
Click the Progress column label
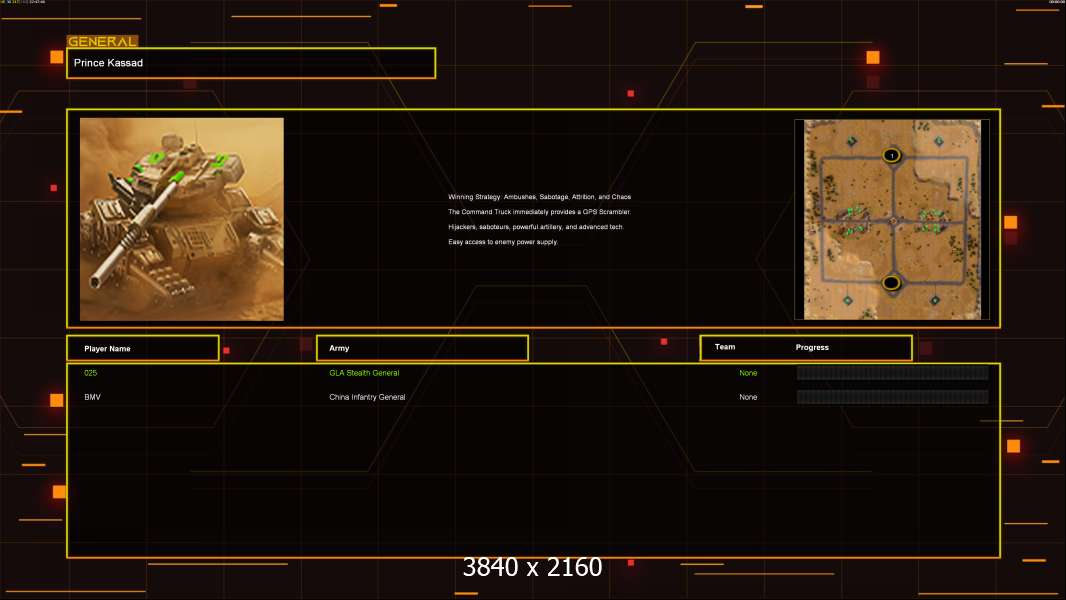(x=812, y=347)
